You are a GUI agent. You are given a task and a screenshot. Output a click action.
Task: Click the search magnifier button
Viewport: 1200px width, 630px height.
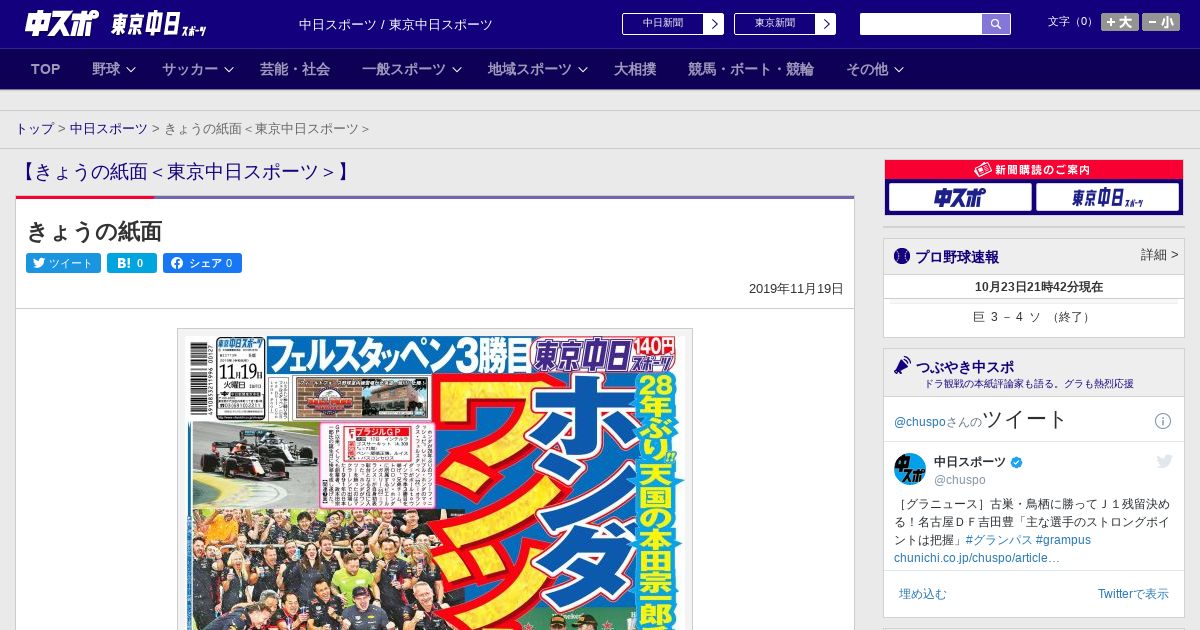(x=996, y=24)
